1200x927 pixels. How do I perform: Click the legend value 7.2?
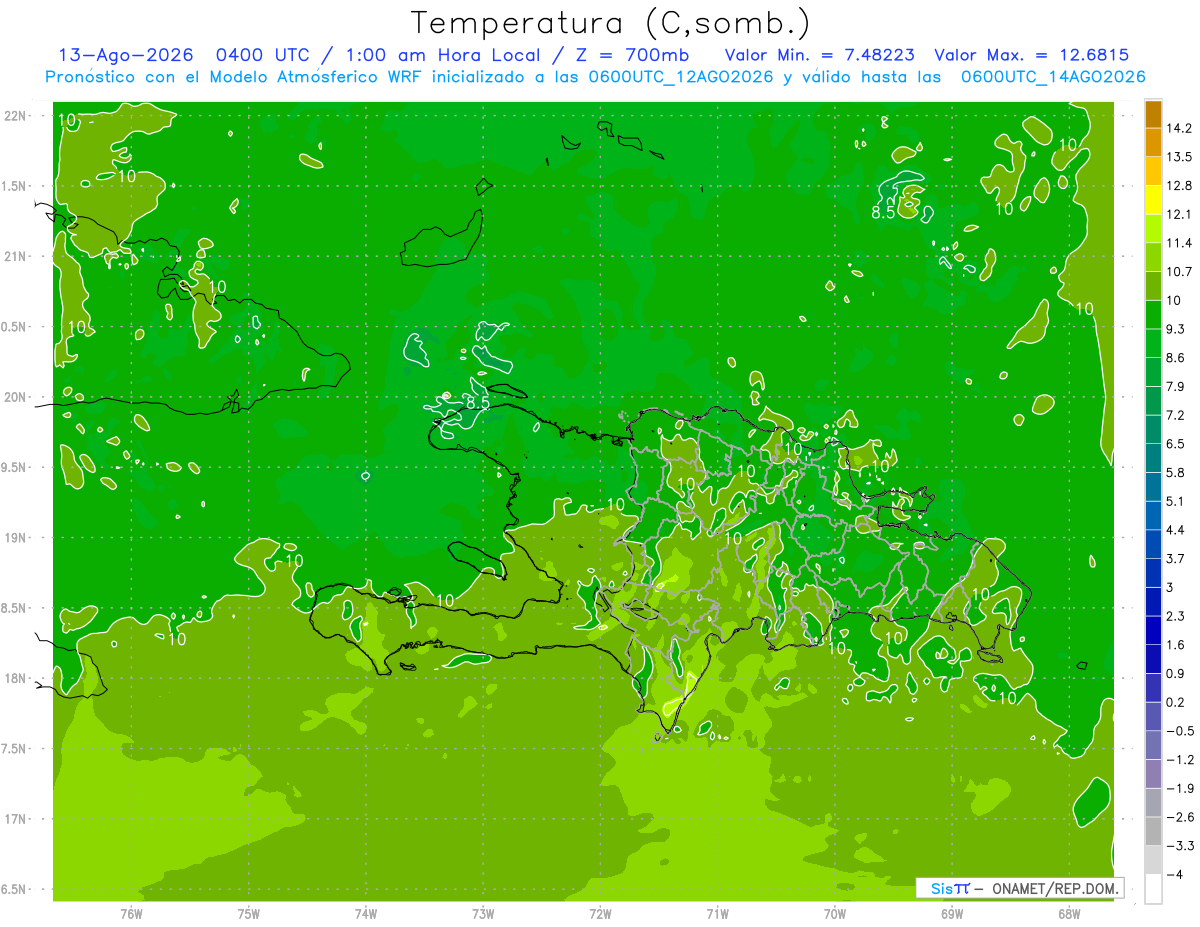(x=1176, y=415)
